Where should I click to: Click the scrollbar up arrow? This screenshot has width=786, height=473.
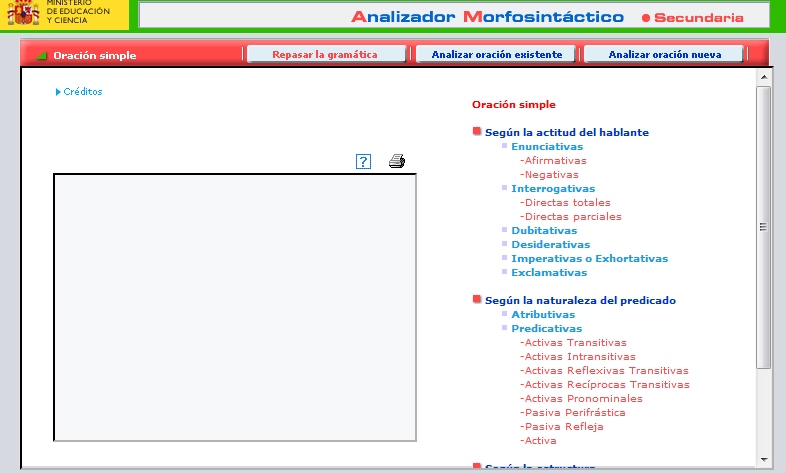(764, 77)
